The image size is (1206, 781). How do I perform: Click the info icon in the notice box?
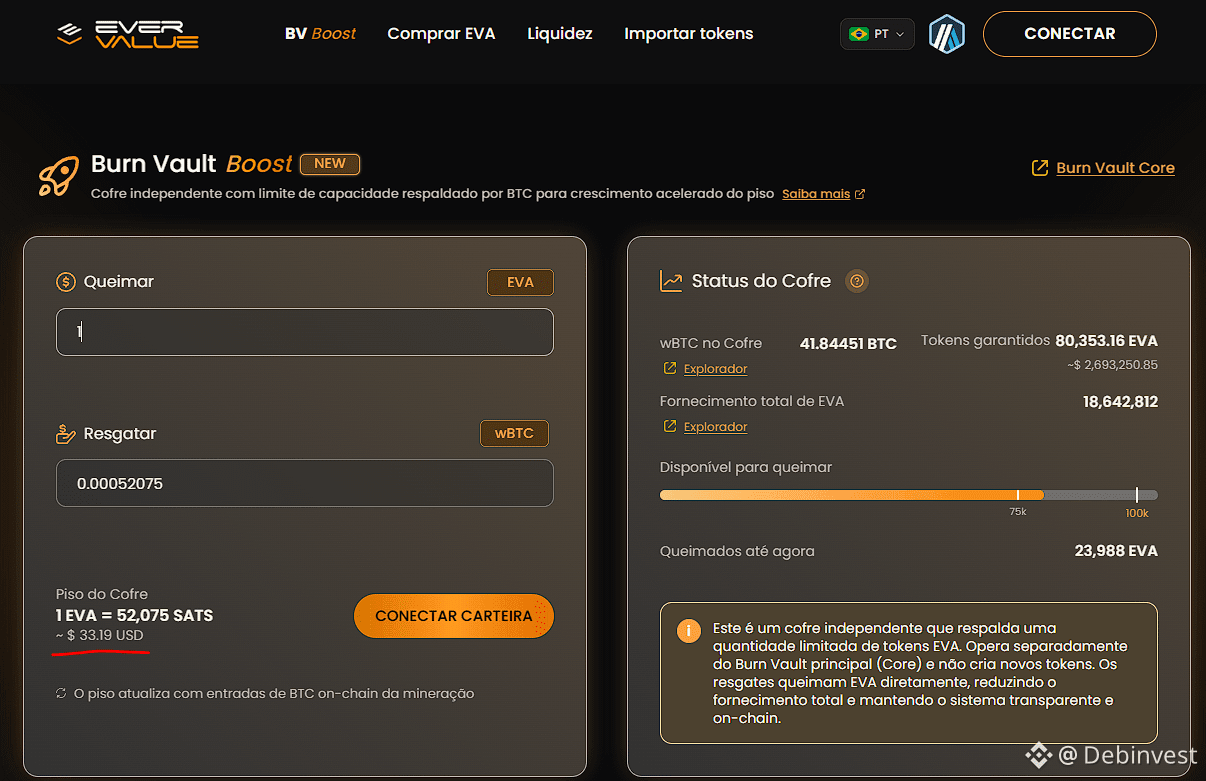[688, 631]
